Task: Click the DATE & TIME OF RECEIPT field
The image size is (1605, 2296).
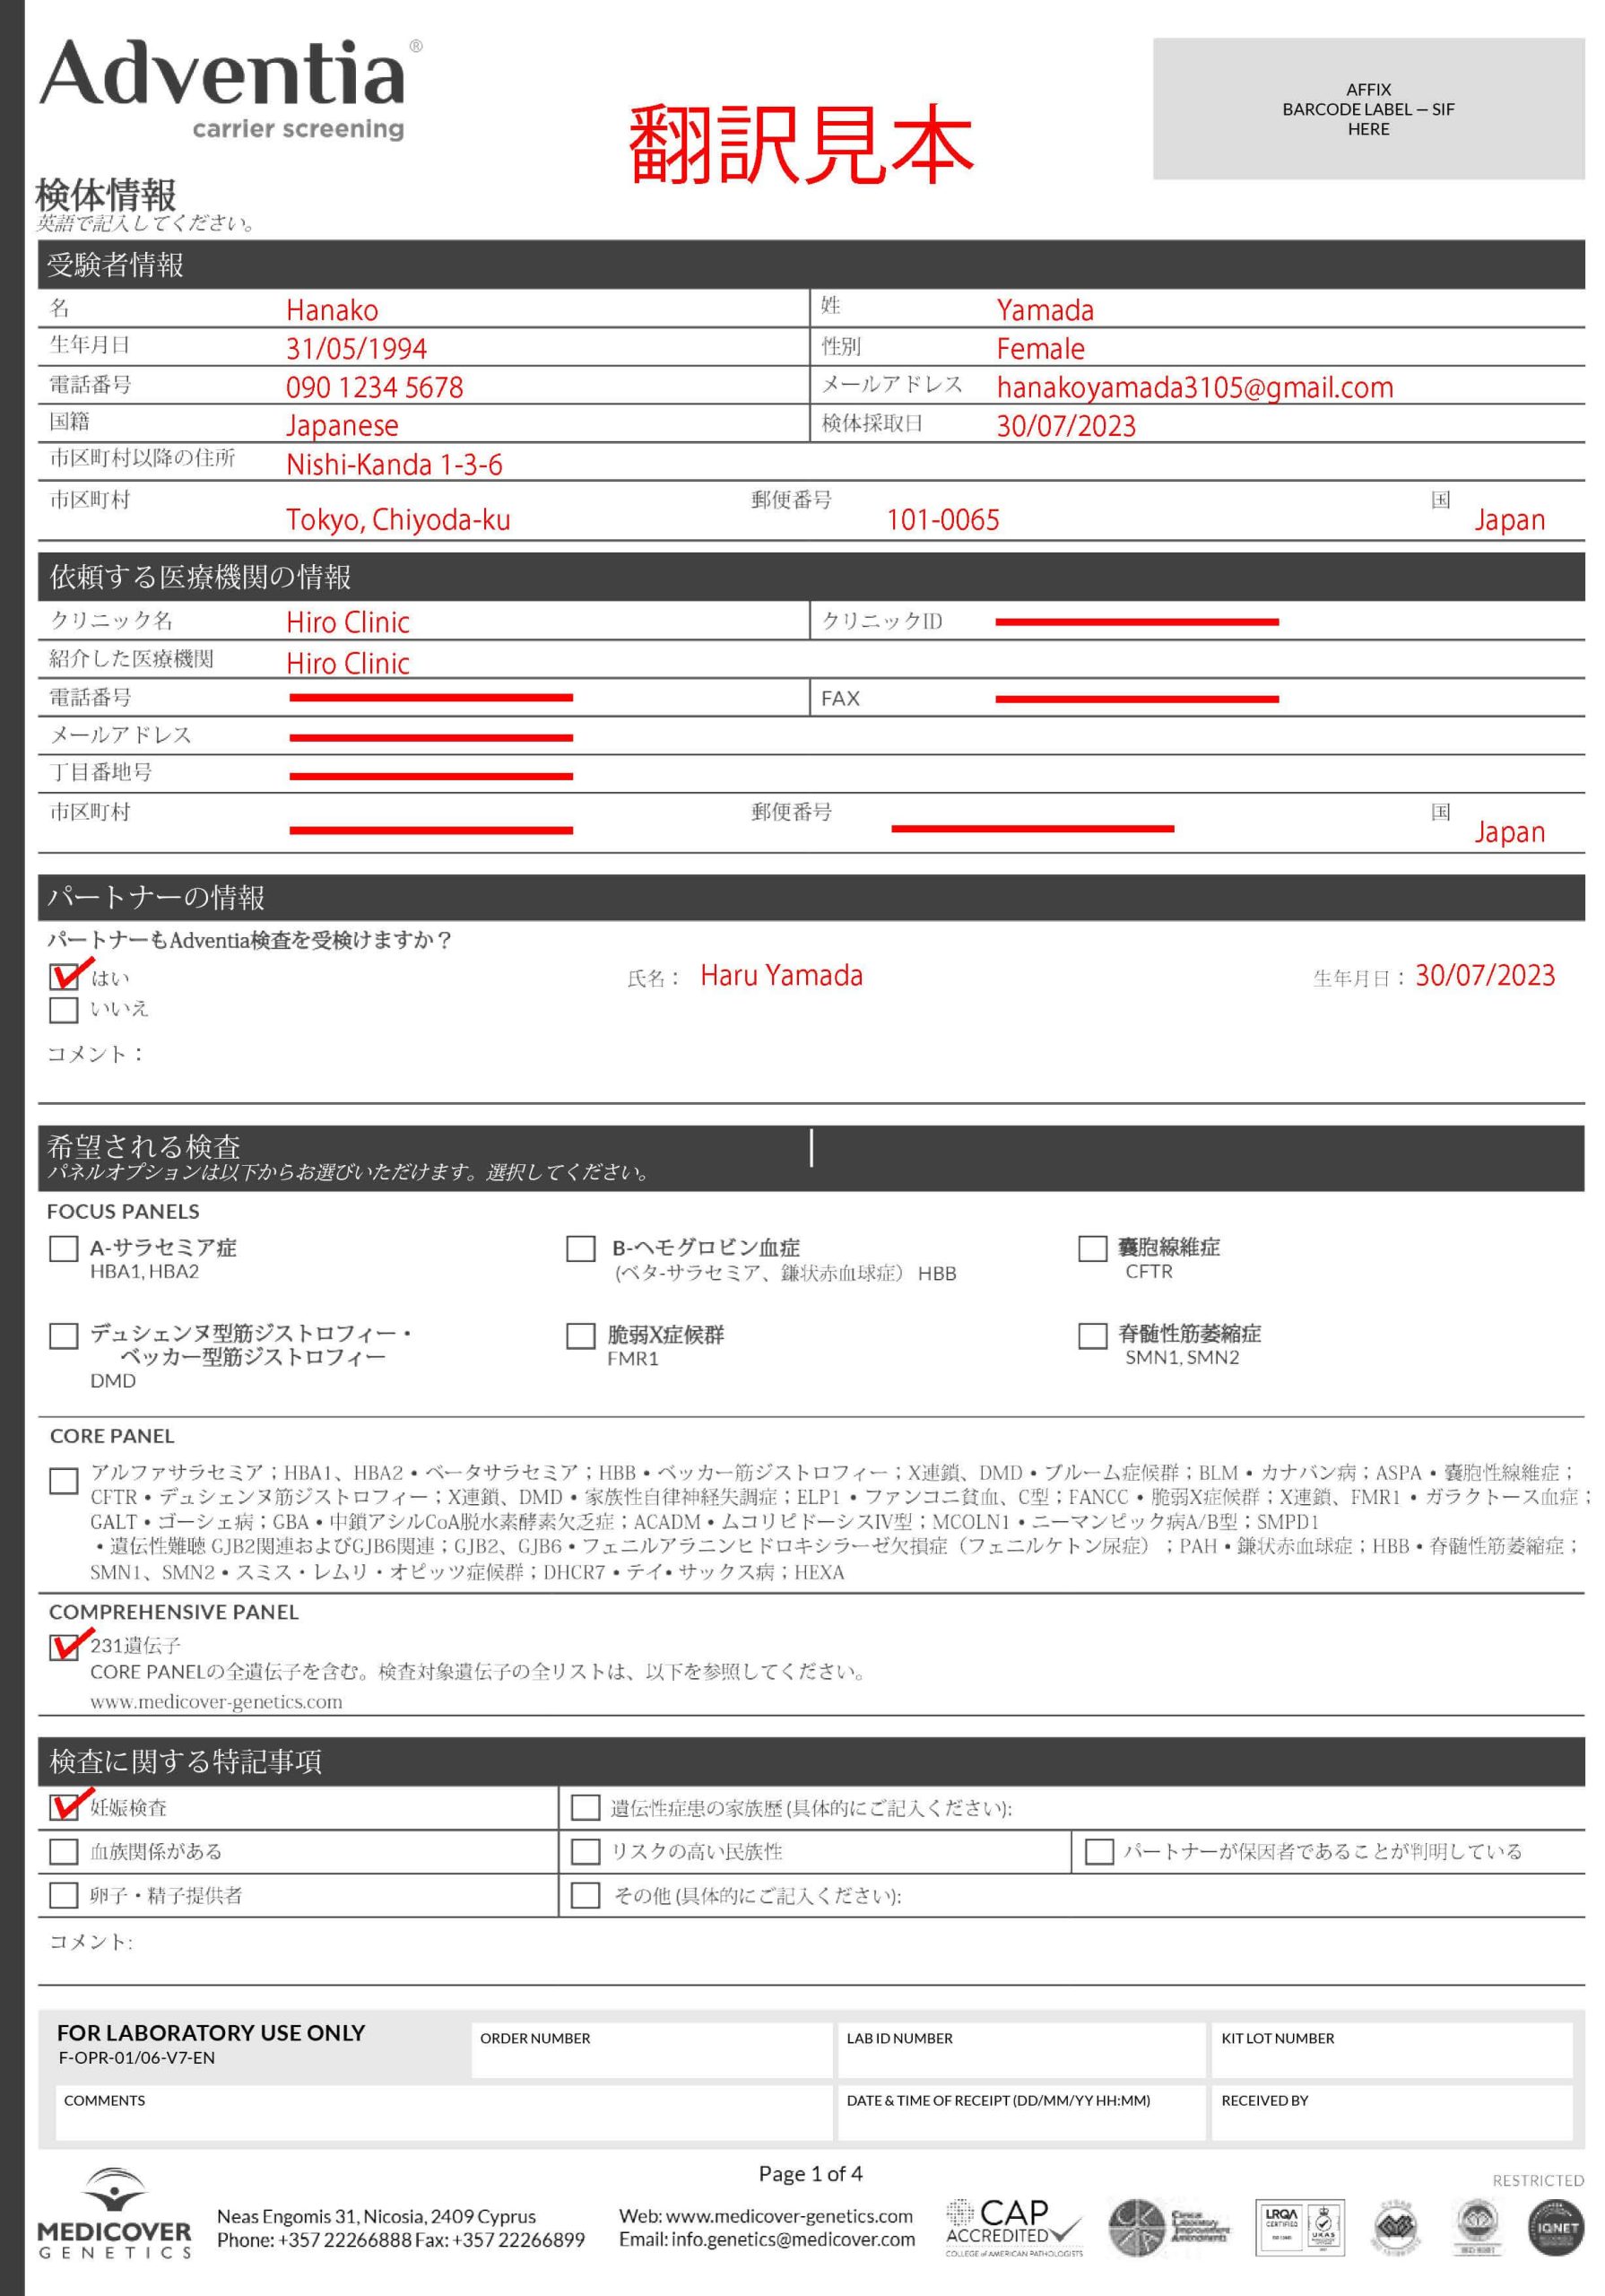Action: 1021,2113
